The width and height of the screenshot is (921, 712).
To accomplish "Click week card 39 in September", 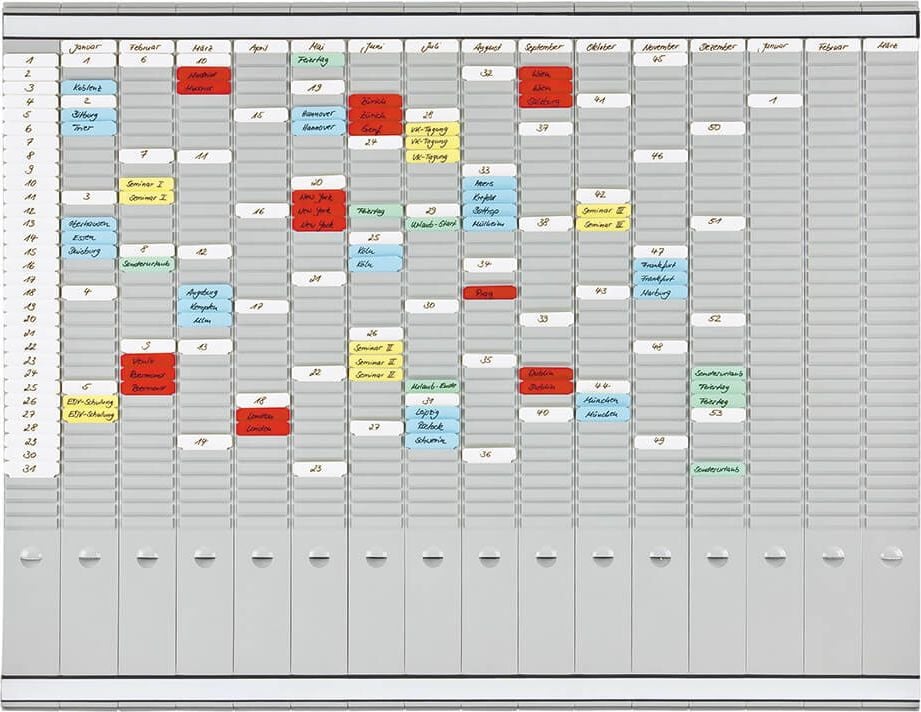I will point(546,319).
